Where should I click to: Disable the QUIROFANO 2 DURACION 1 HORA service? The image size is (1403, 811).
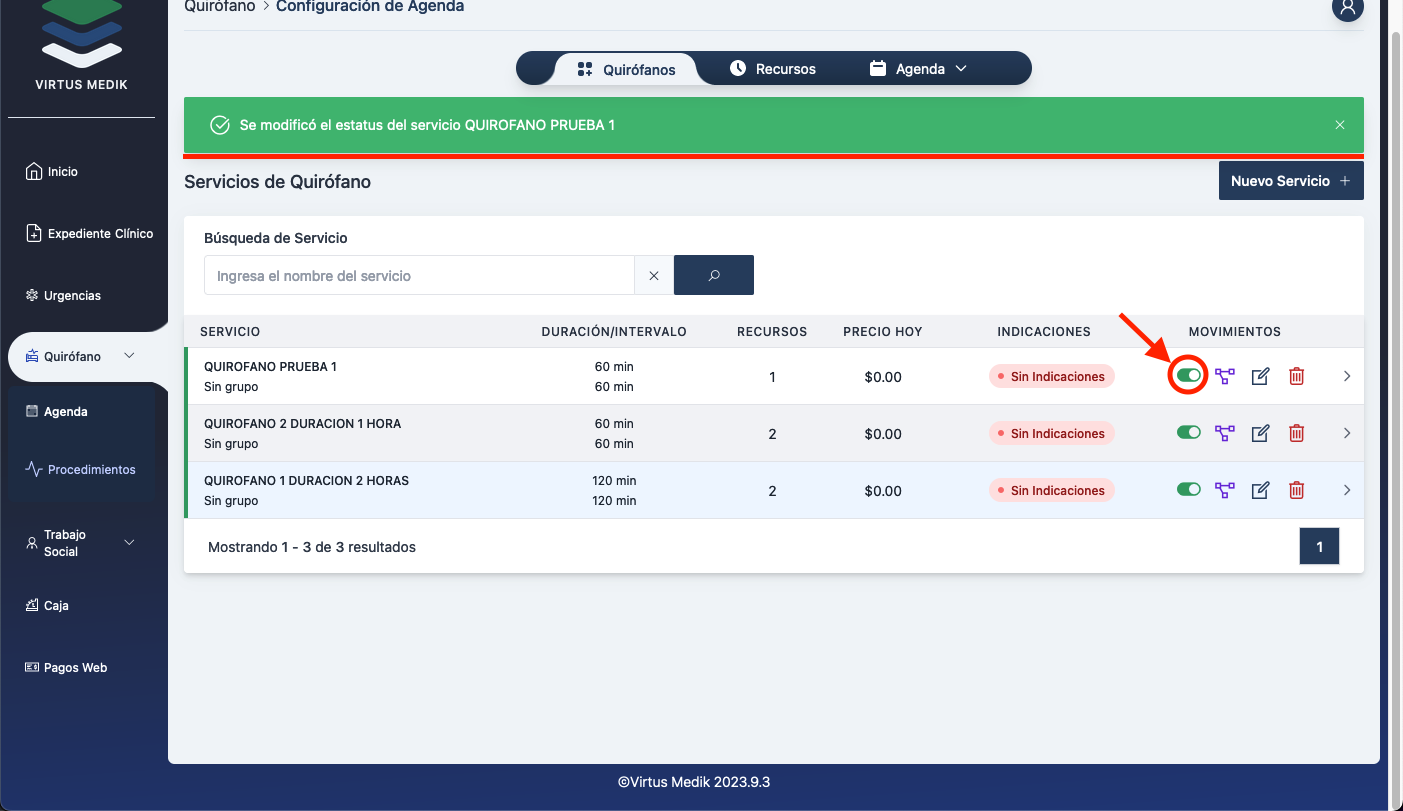click(x=1189, y=433)
